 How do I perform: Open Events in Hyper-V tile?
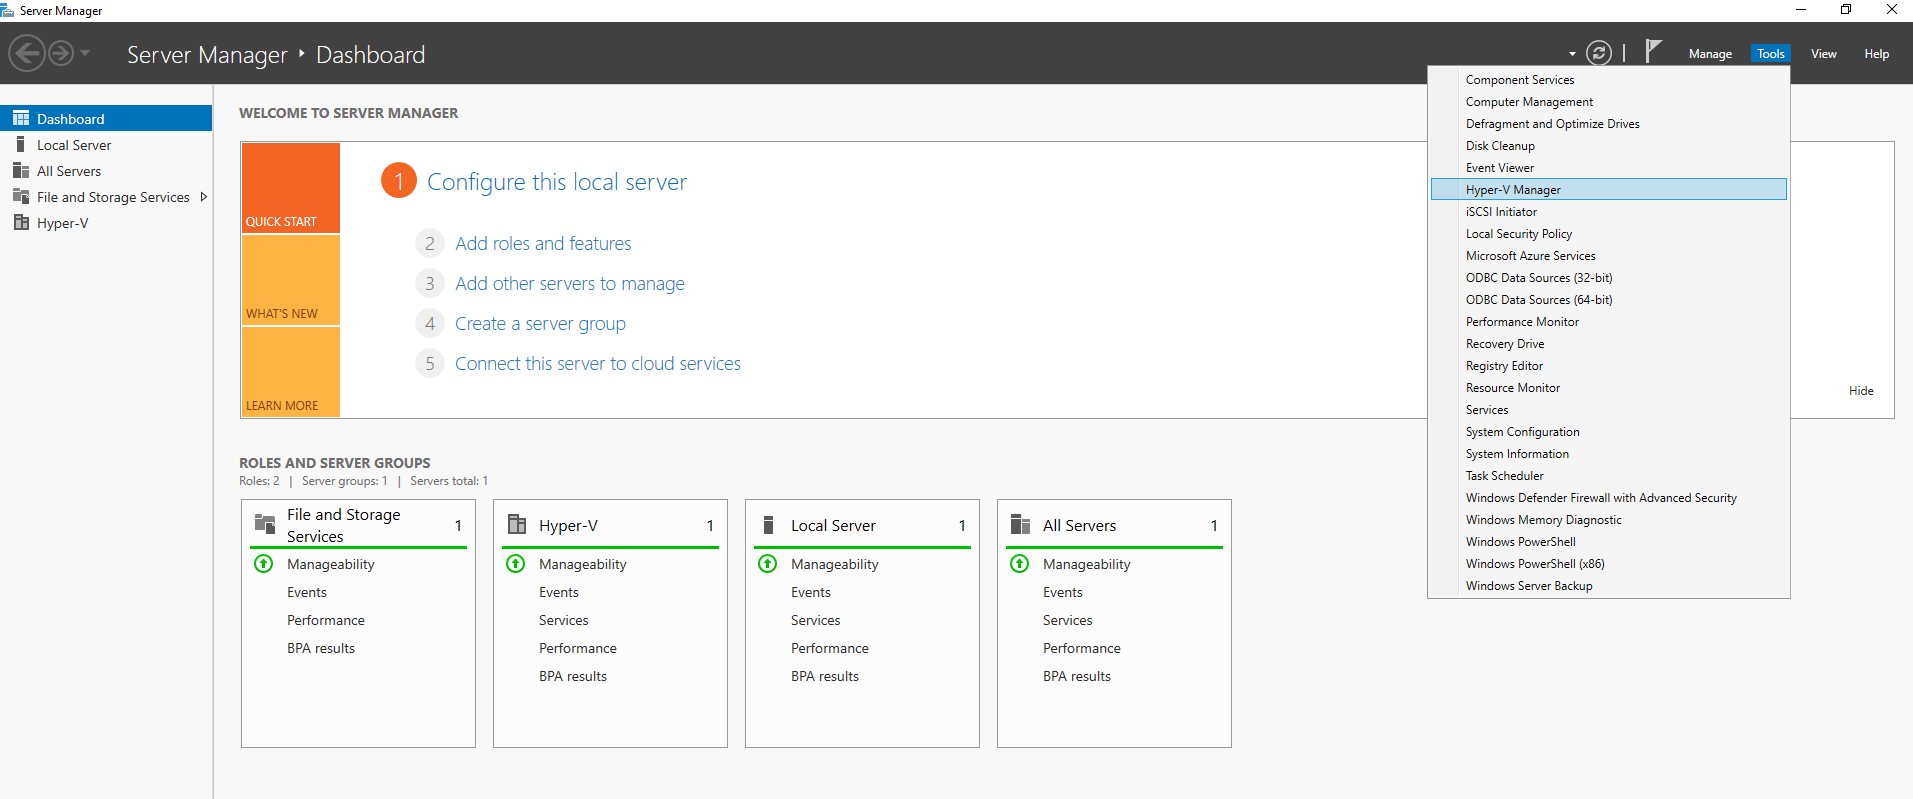tap(559, 592)
